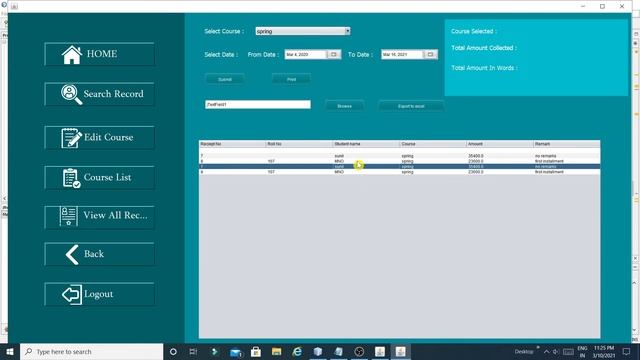Open the View All Records page
The width and height of the screenshot is (640, 360).
100,218
